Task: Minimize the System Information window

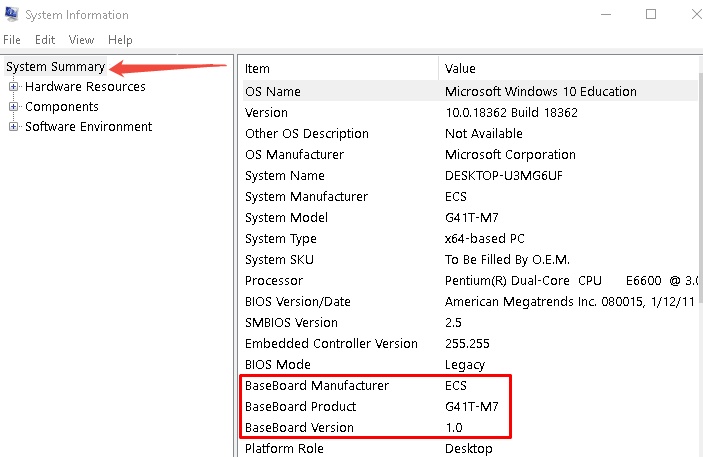Action: pyautogui.click(x=606, y=14)
